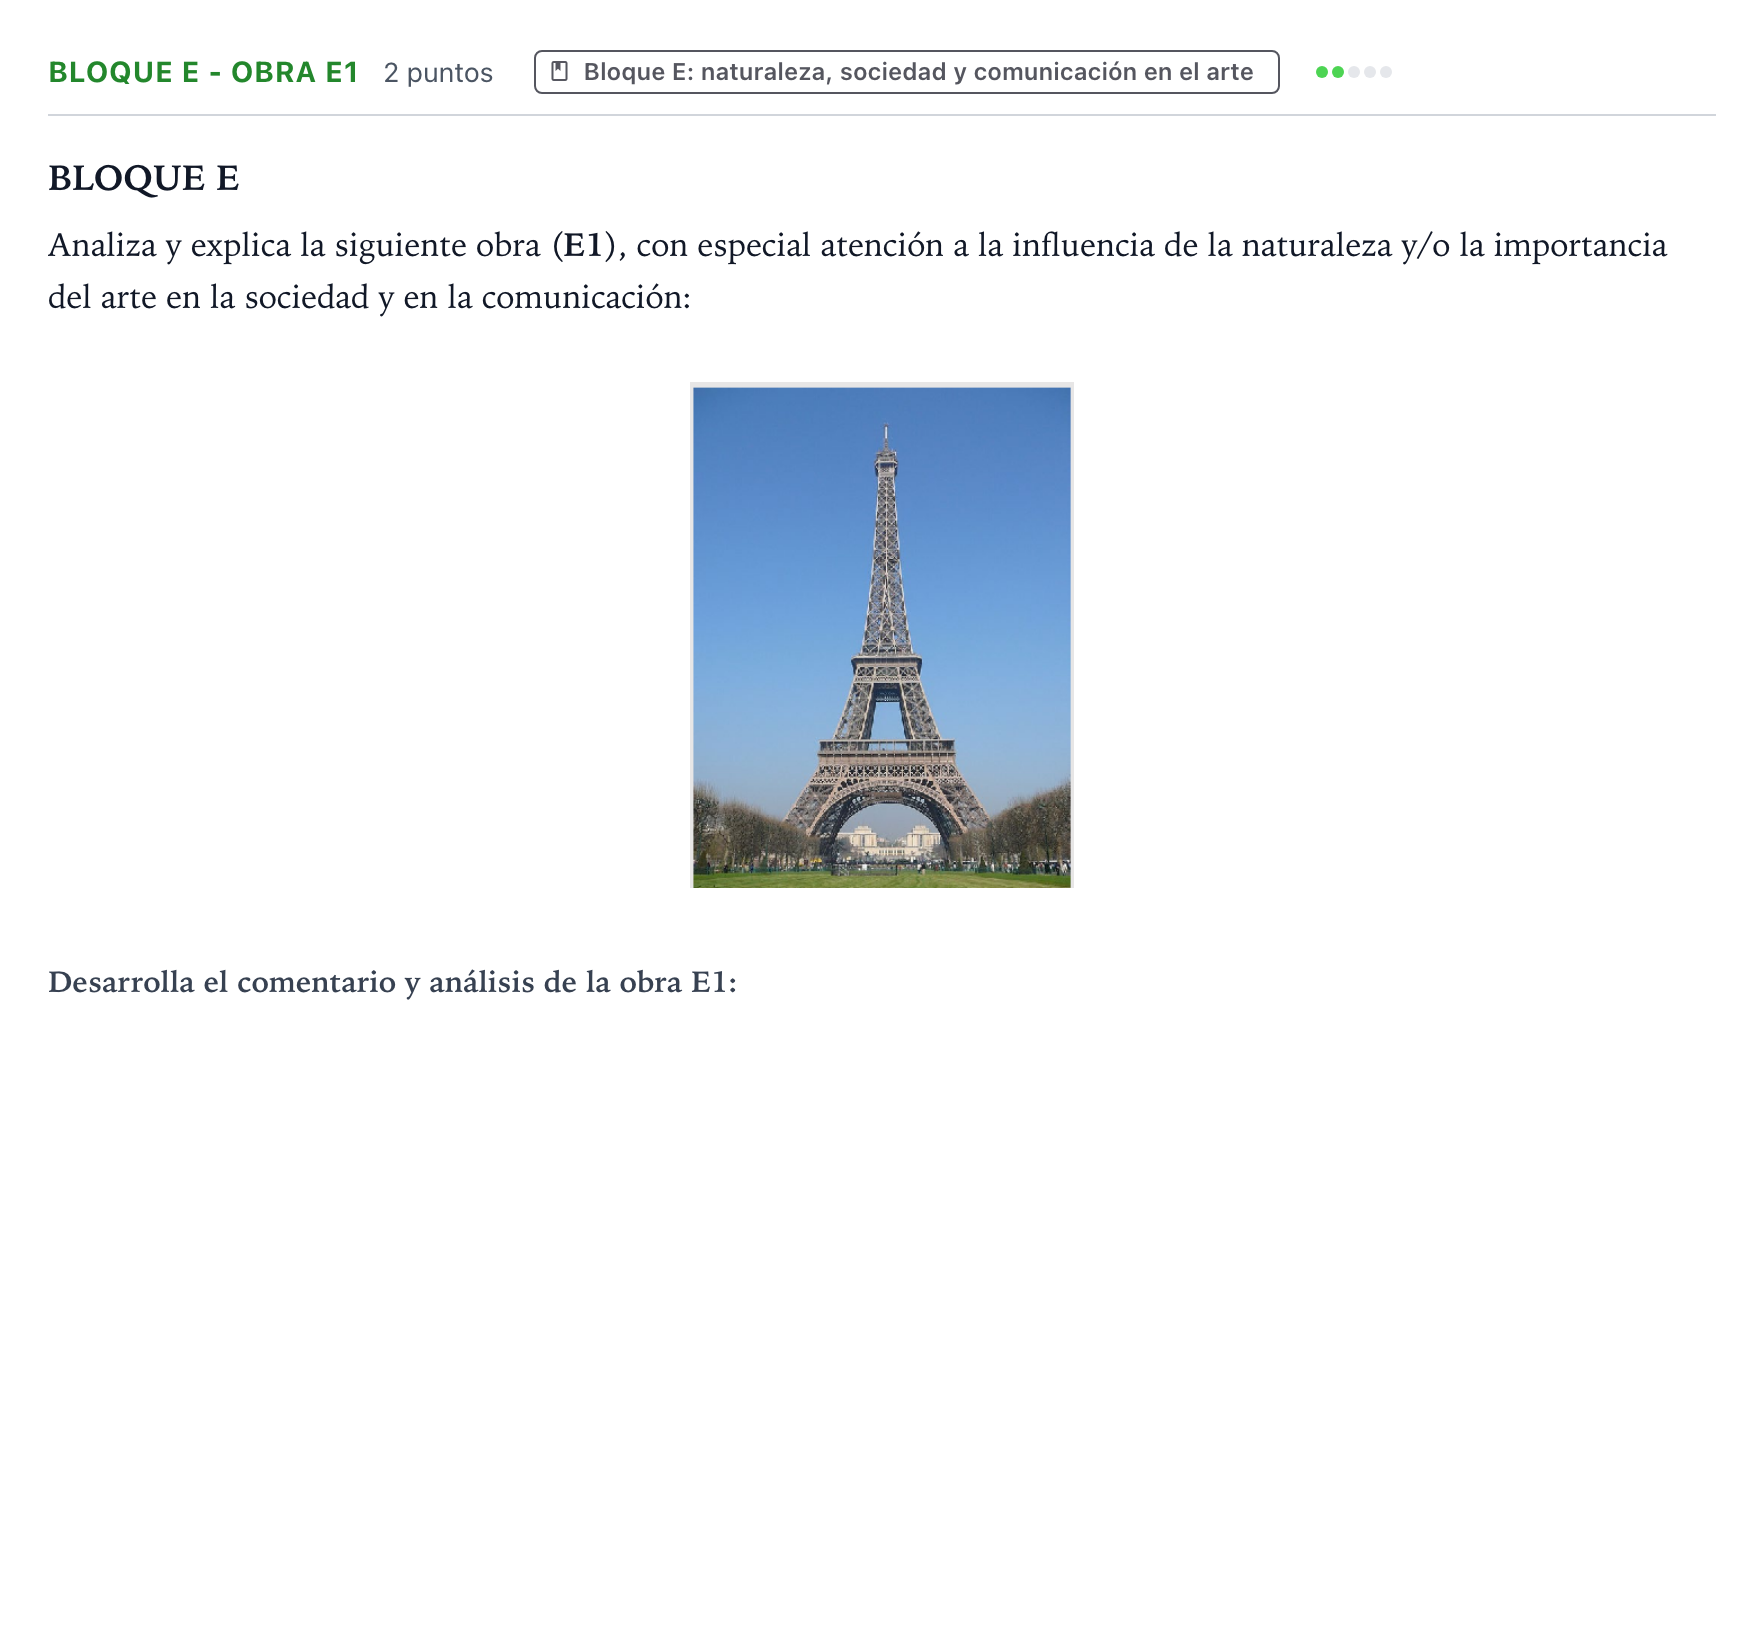Image resolution: width=1764 pixels, height=1632 pixels.
Task: Click the 'Analiza y explica la siguiente obra' paragraph
Action: coord(857,271)
